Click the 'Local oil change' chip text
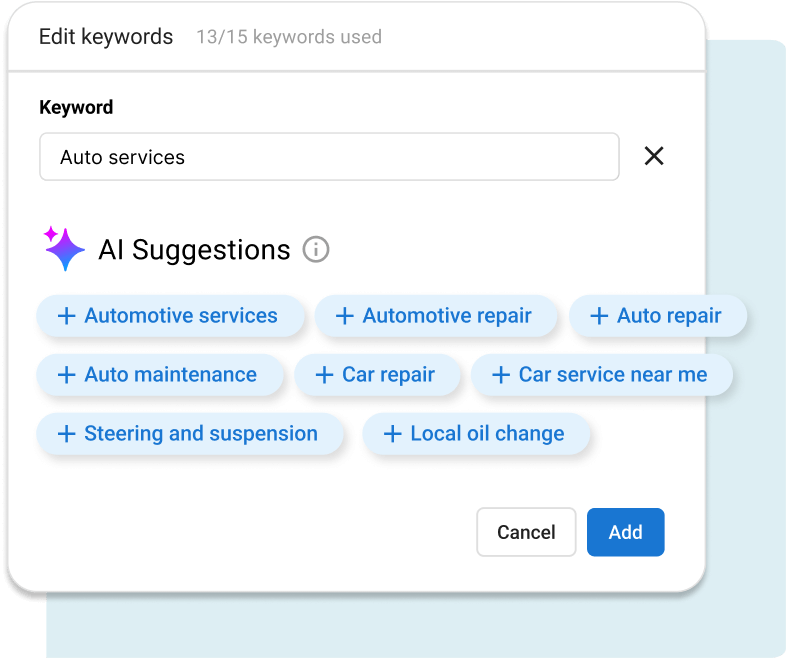786x658 pixels. point(487,434)
